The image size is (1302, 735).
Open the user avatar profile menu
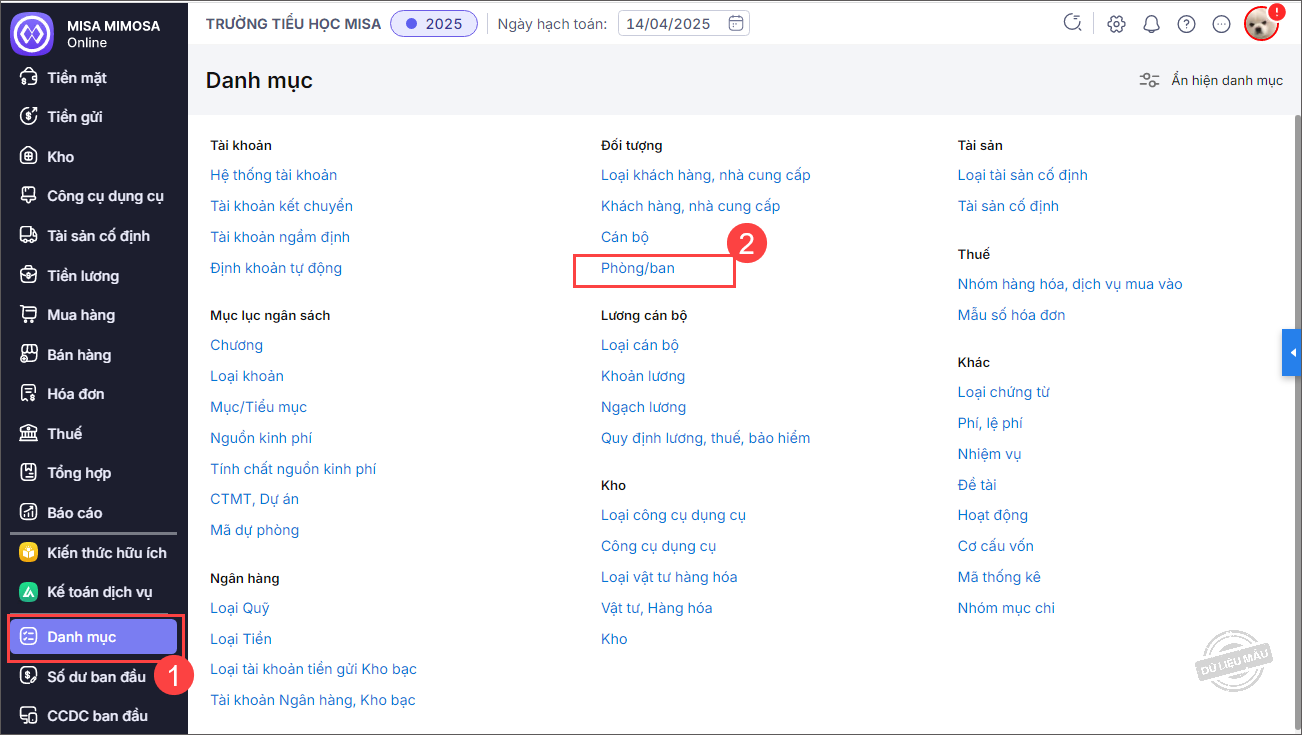click(1262, 24)
